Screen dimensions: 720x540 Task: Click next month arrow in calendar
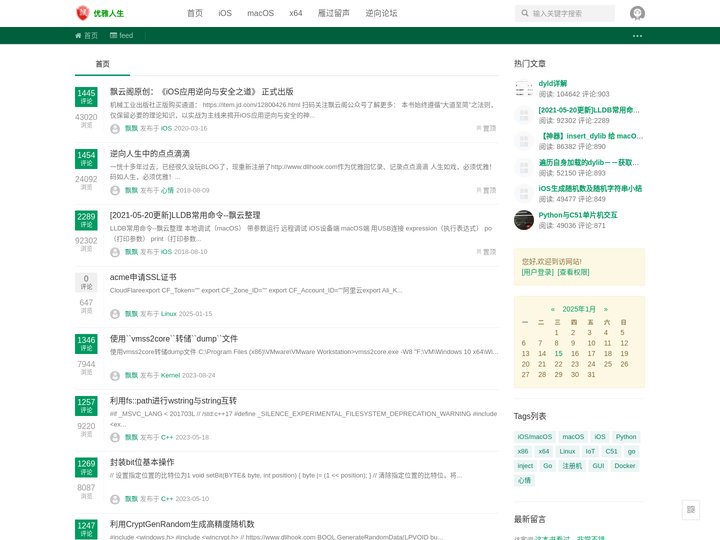click(606, 309)
